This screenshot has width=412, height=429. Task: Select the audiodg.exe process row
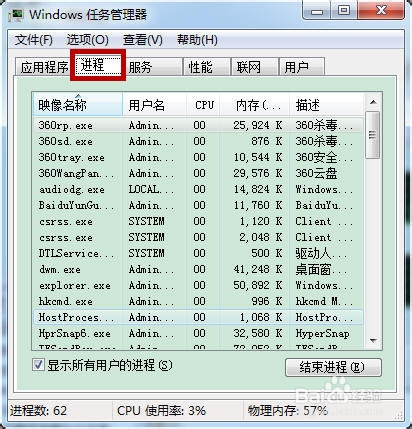point(198,189)
